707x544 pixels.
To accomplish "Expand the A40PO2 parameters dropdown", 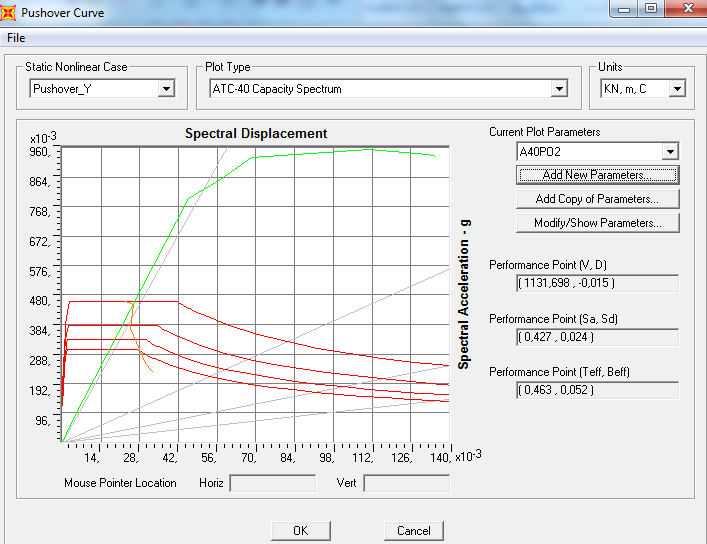I will [670, 152].
